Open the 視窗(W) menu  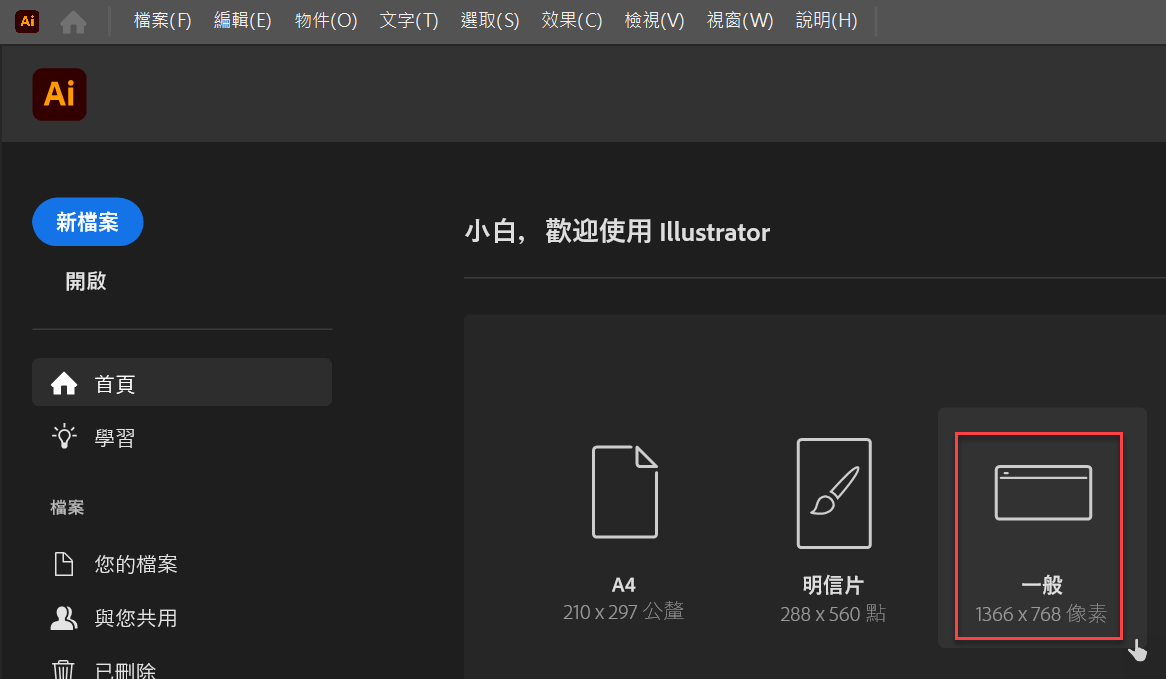[x=739, y=21]
